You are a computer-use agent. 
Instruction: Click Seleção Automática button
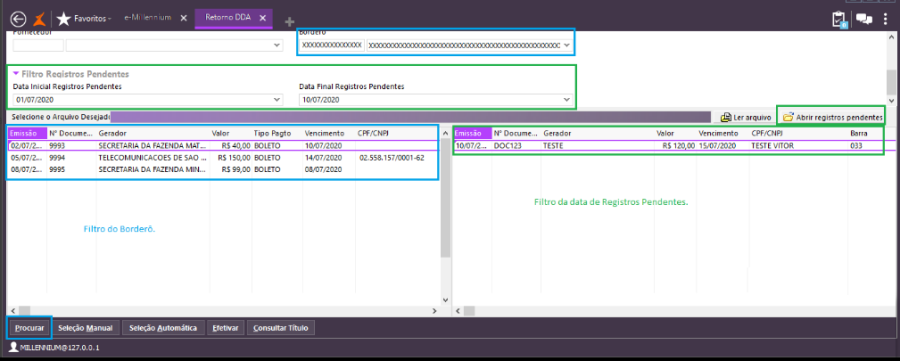click(x=164, y=328)
